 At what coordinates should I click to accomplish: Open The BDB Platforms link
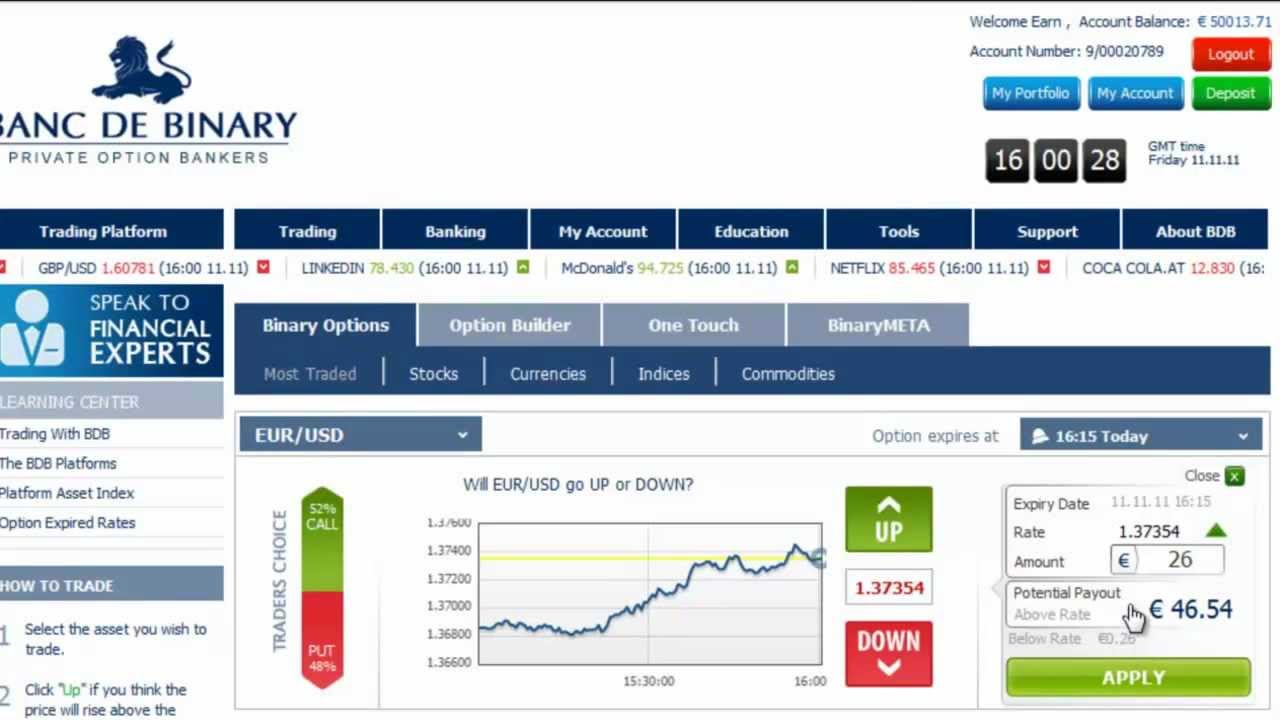click(58, 463)
